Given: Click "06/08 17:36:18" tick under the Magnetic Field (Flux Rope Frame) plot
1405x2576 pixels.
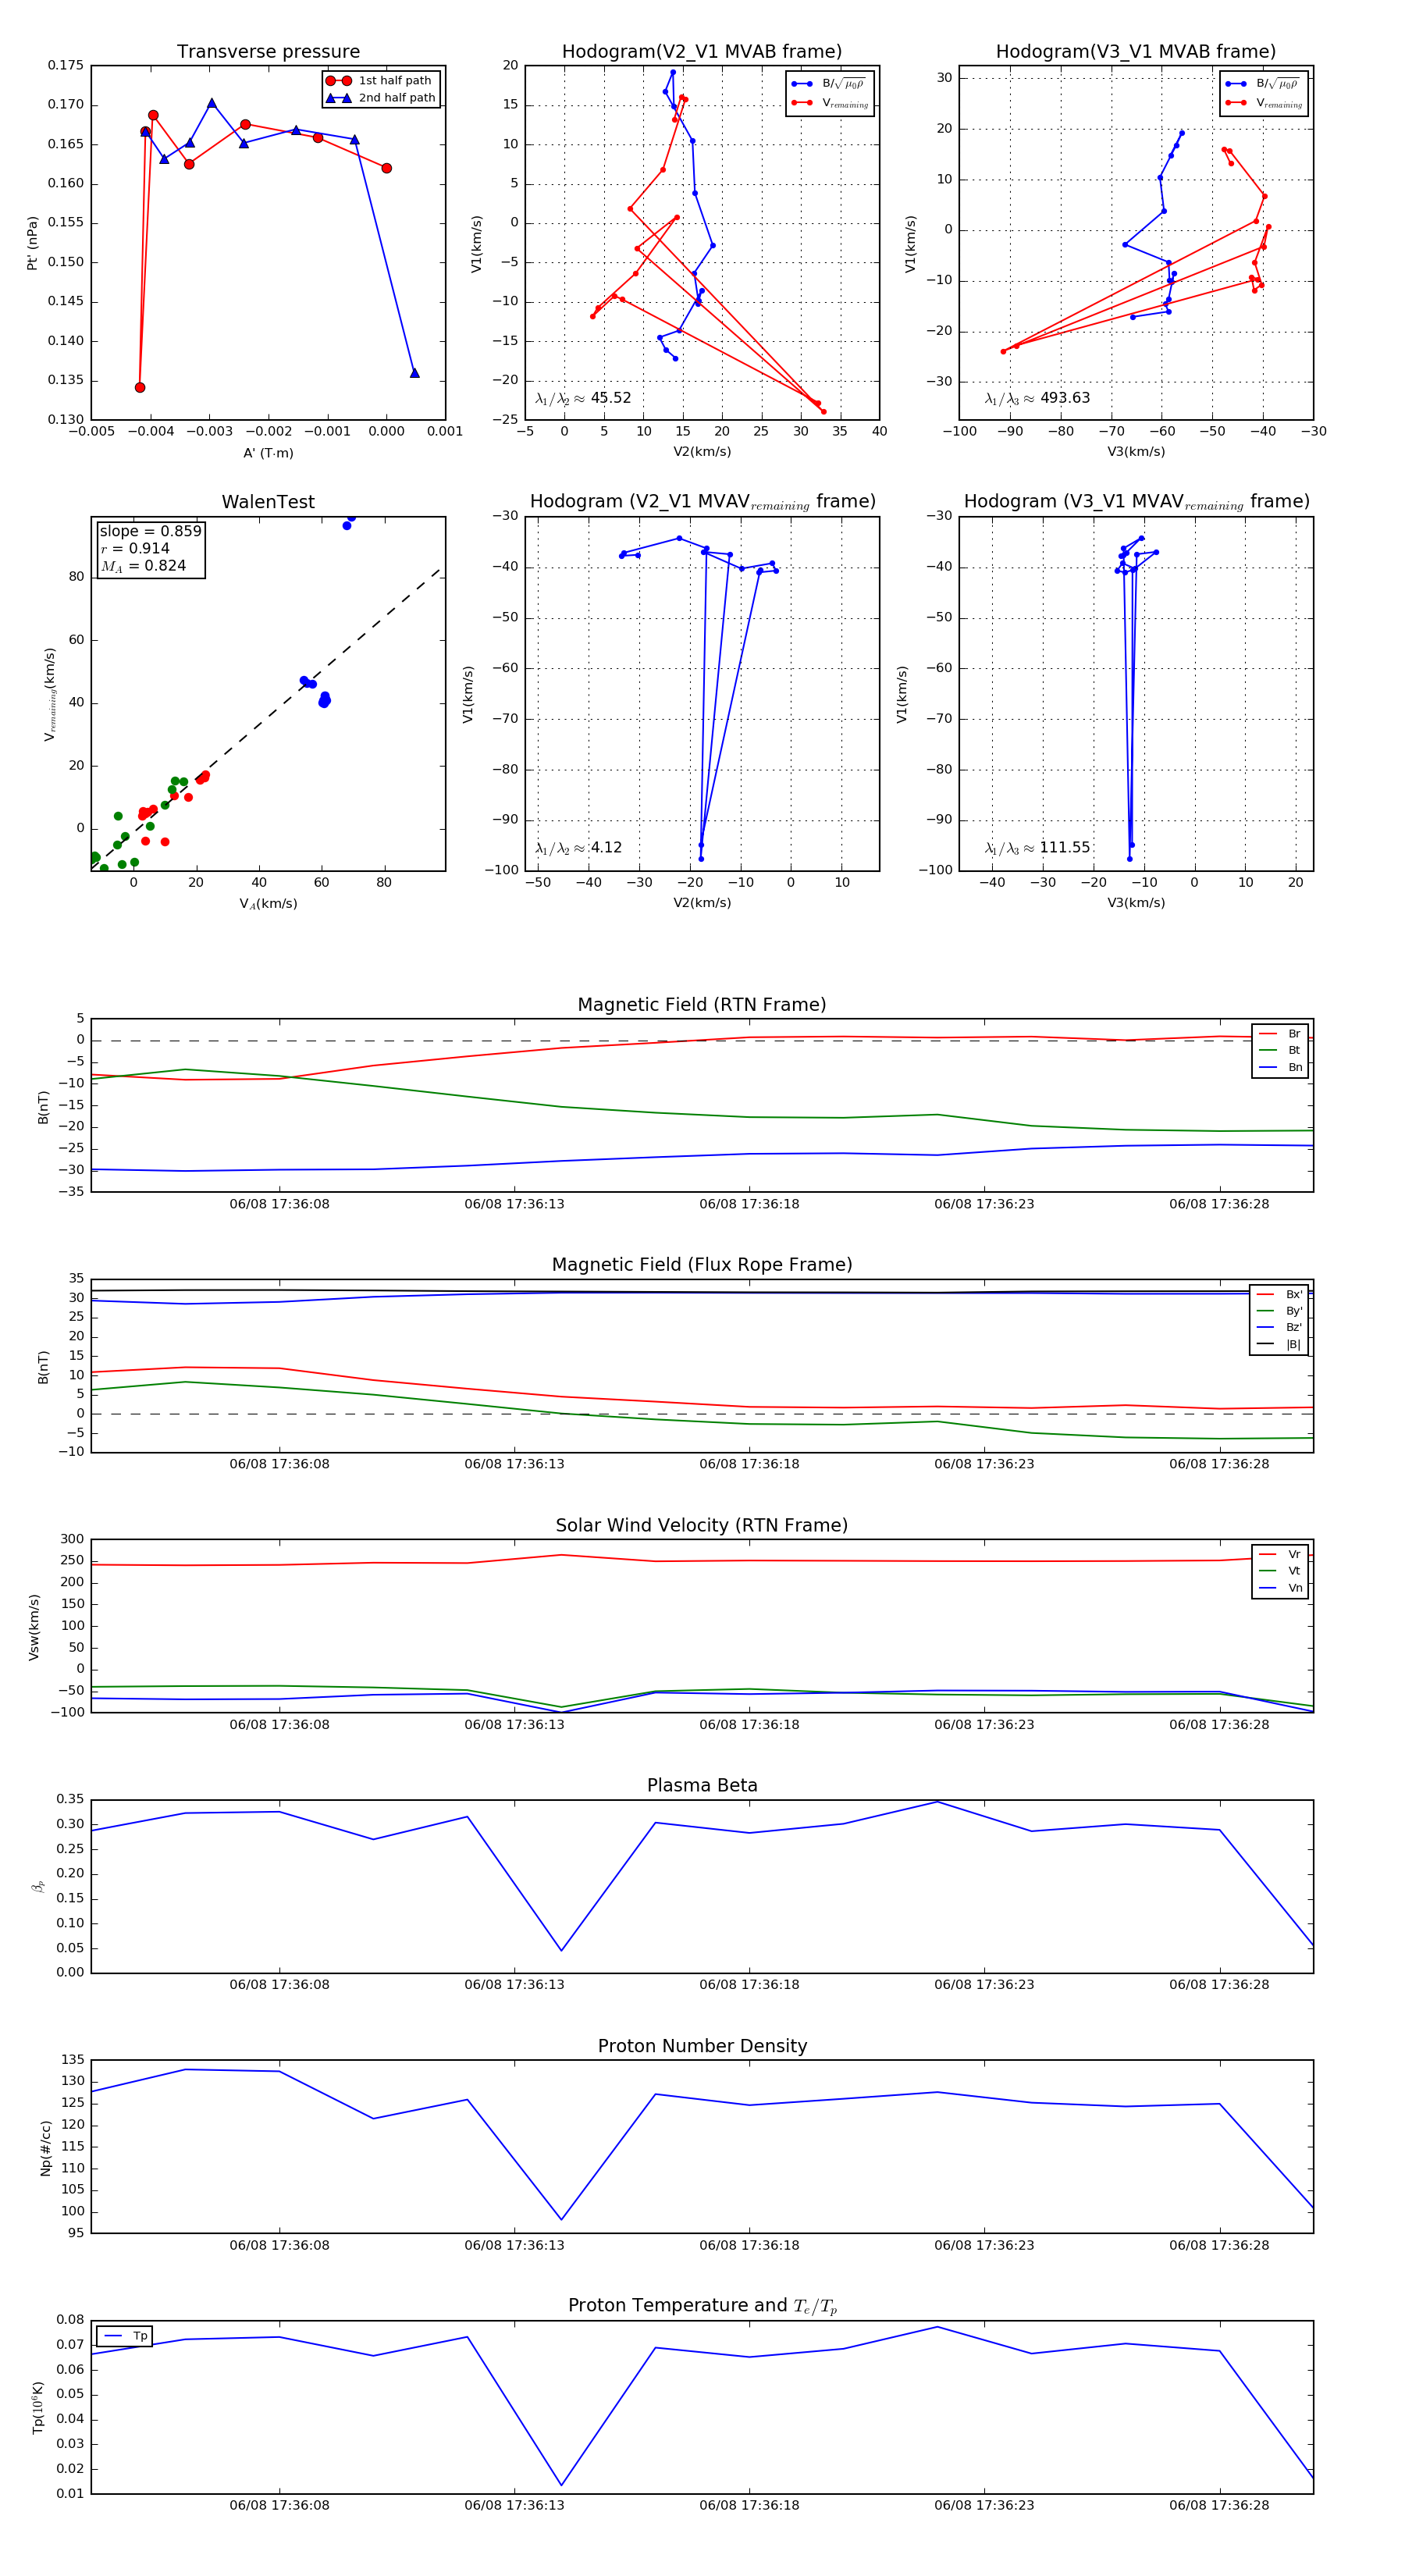Looking at the screenshot, I should (749, 1464).
